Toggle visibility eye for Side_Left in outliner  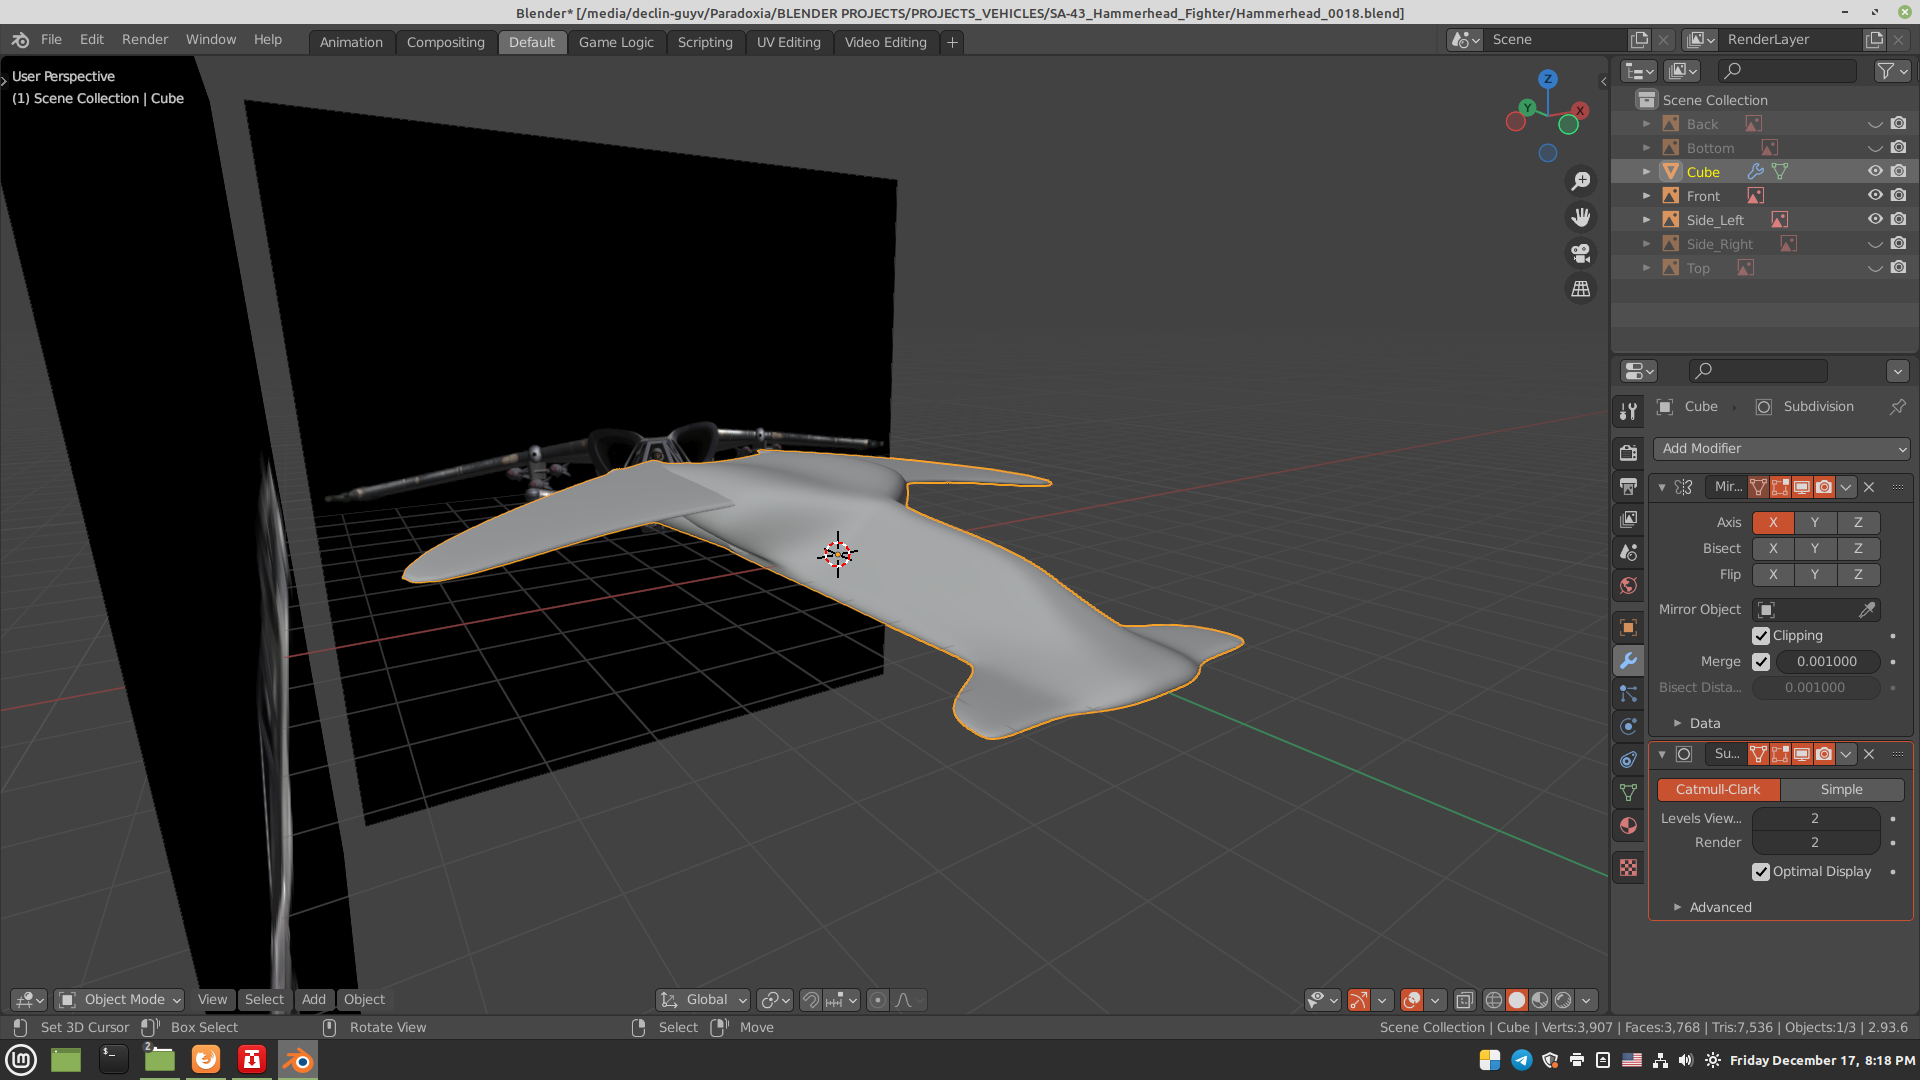pyautogui.click(x=1875, y=220)
